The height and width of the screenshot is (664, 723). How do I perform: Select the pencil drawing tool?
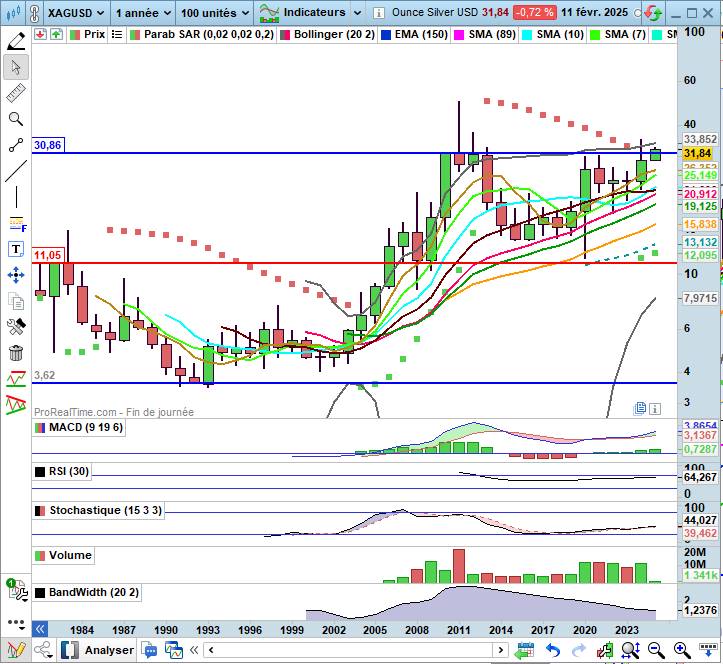16,41
